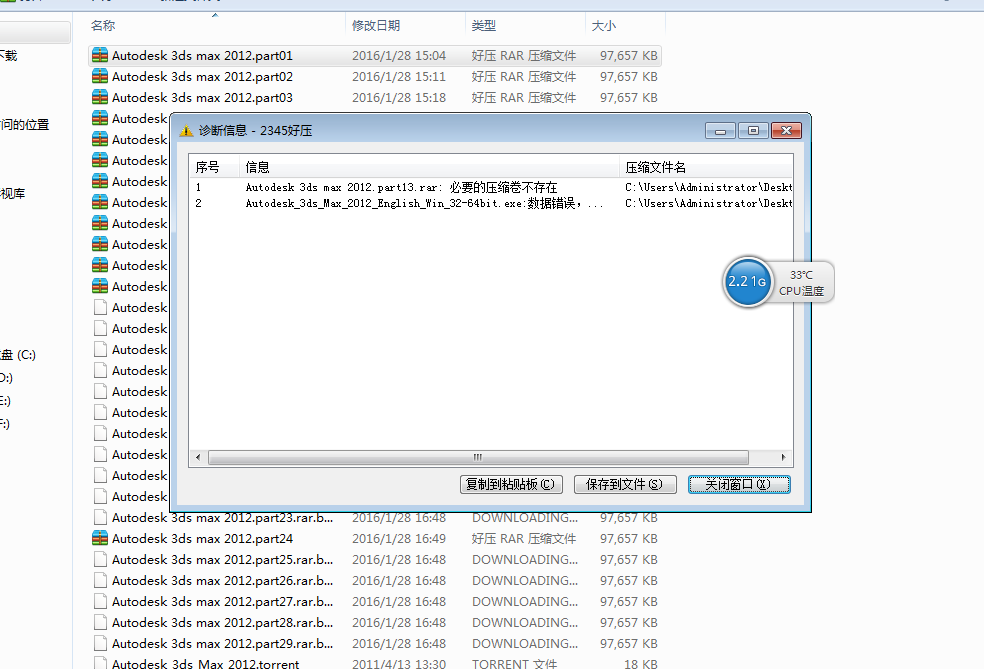Screen dimensions: 984x669
Task: Minimize the 诊断信息 dialog
Action: pos(720,131)
